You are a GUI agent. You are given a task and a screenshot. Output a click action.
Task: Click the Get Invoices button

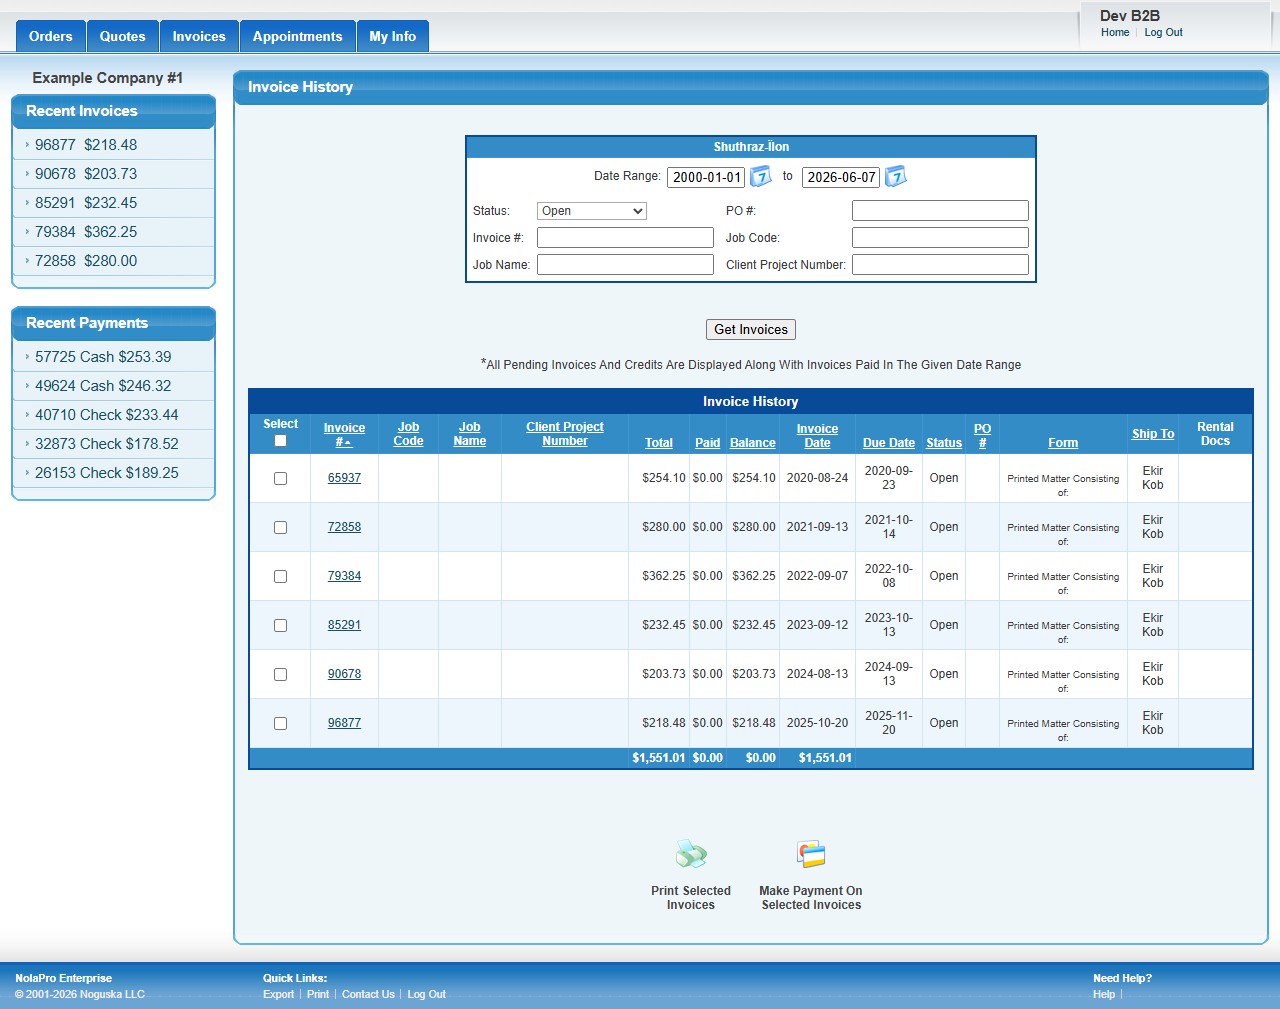point(751,329)
